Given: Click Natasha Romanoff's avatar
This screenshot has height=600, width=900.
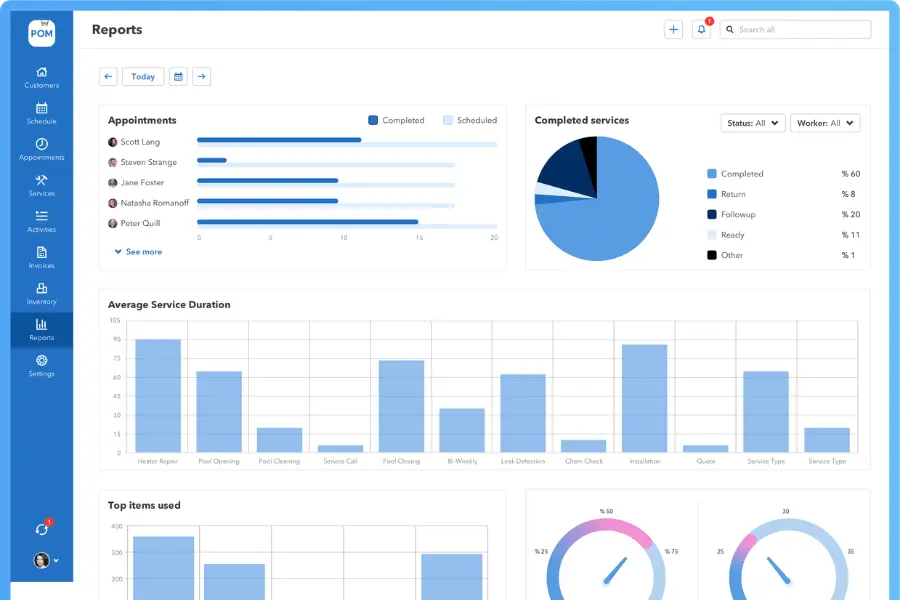Looking at the screenshot, I should tap(112, 203).
